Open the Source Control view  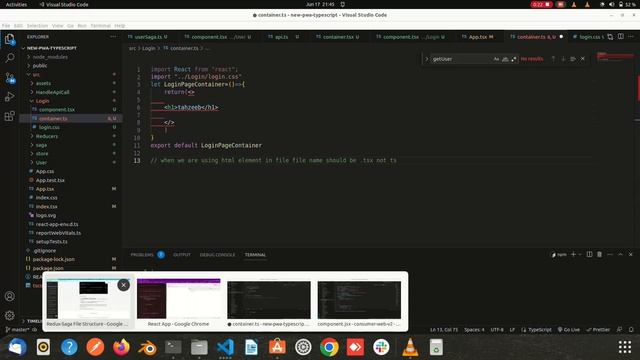9,78
